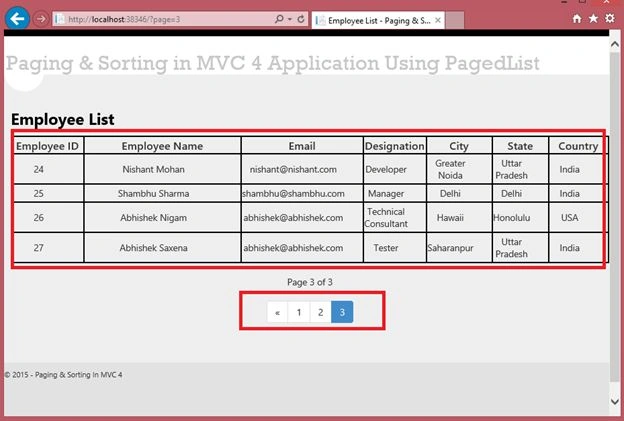
Task: Select the active page 3 button
Action: pos(342,312)
